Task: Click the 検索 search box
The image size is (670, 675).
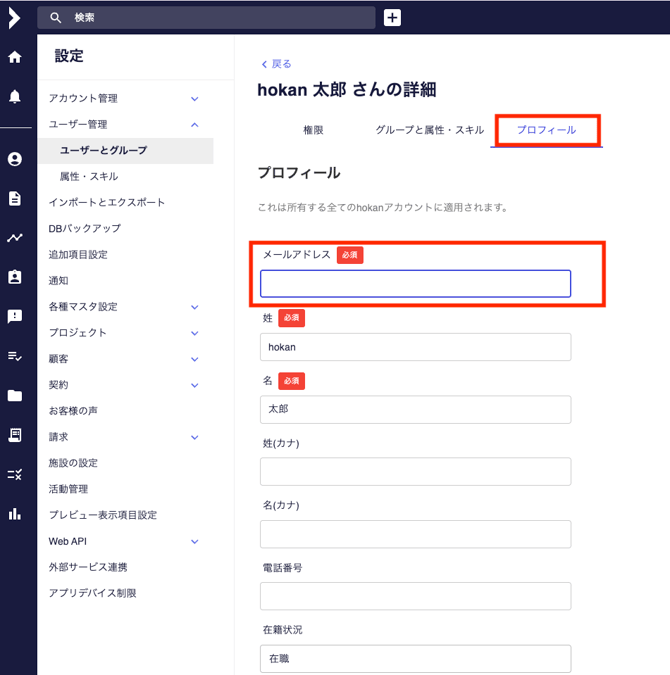Action: coord(207,18)
